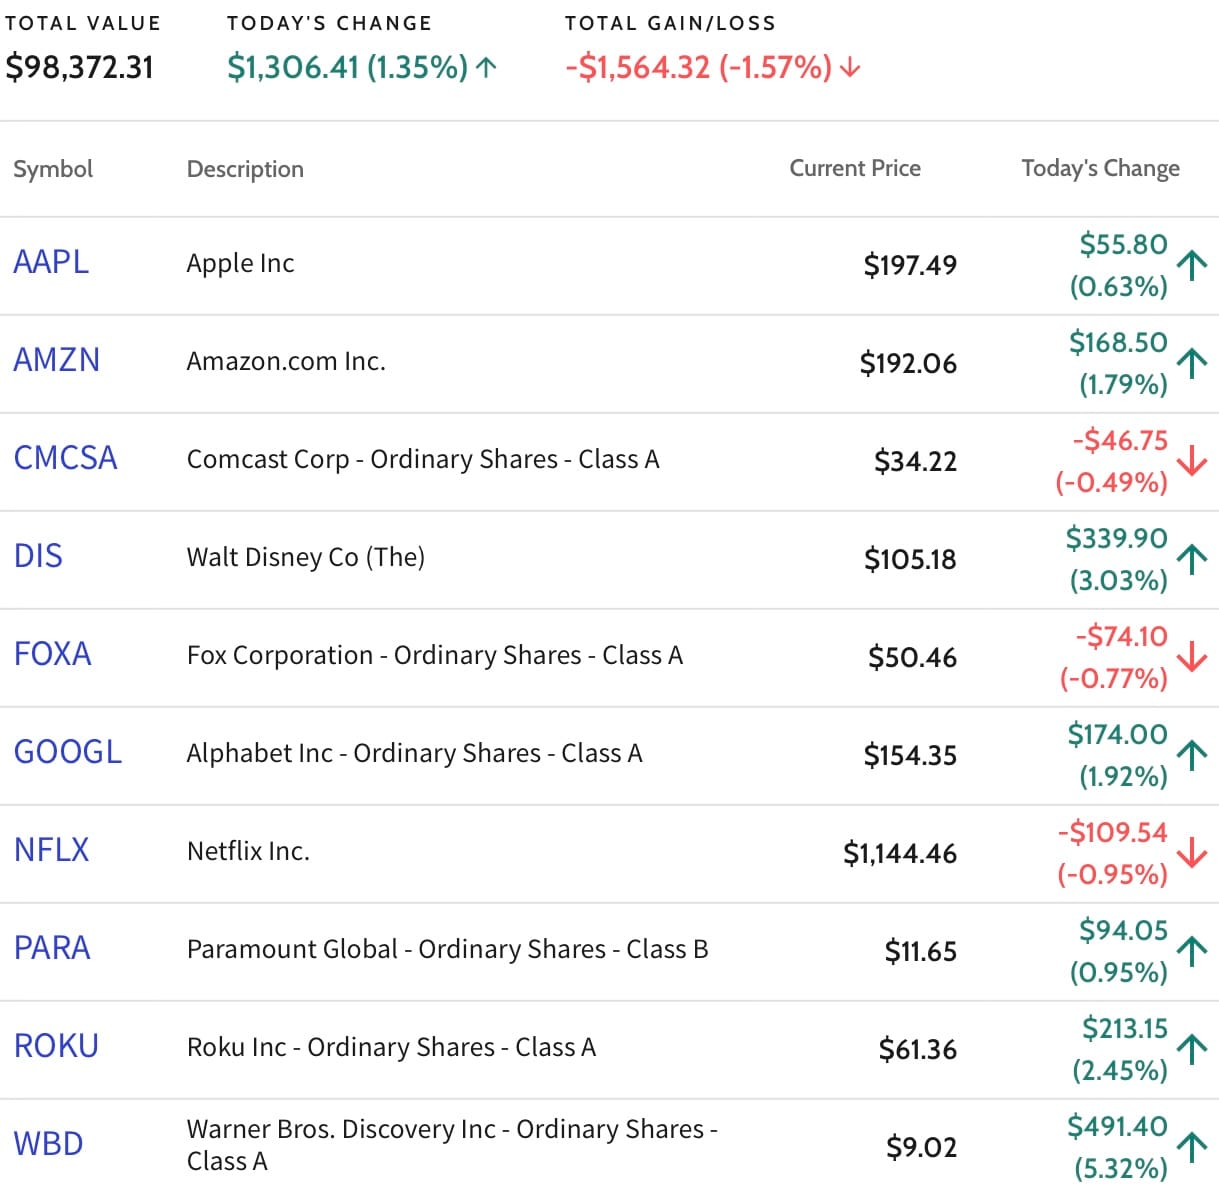Click the green up arrow in GOOGL row
This screenshot has height=1196, width=1219.
point(1191,755)
